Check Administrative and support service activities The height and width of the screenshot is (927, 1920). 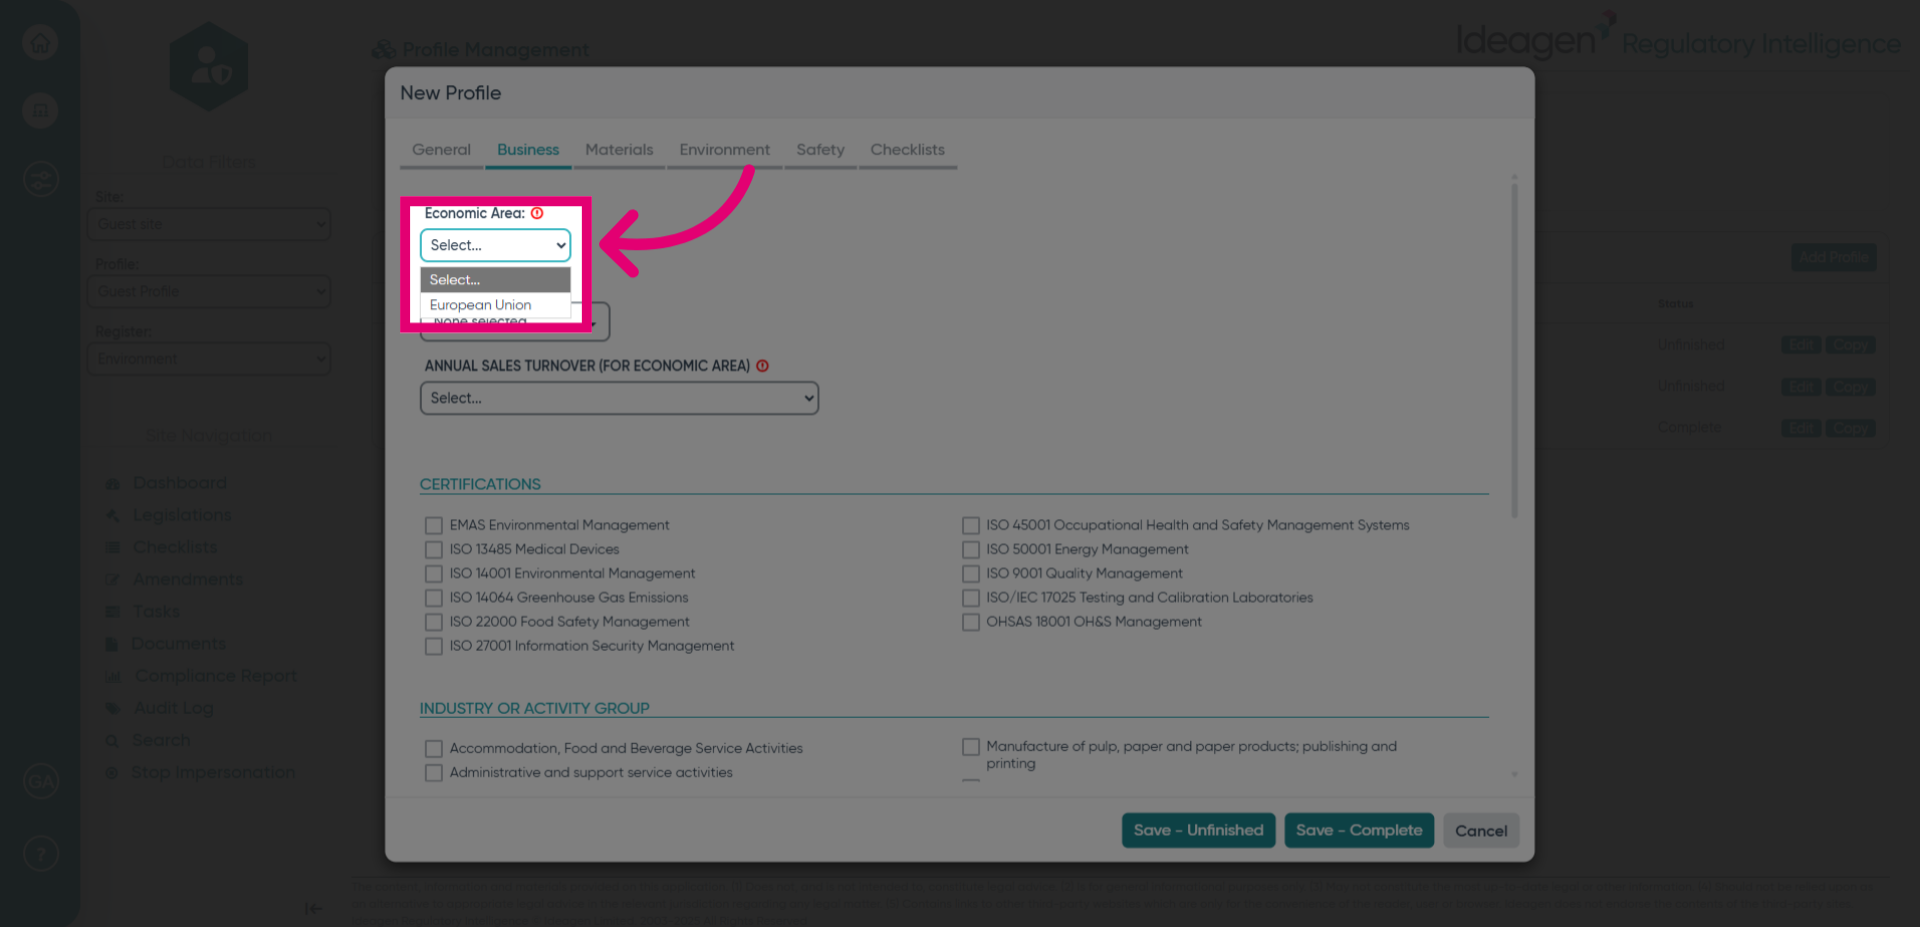(x=433, y=773)
